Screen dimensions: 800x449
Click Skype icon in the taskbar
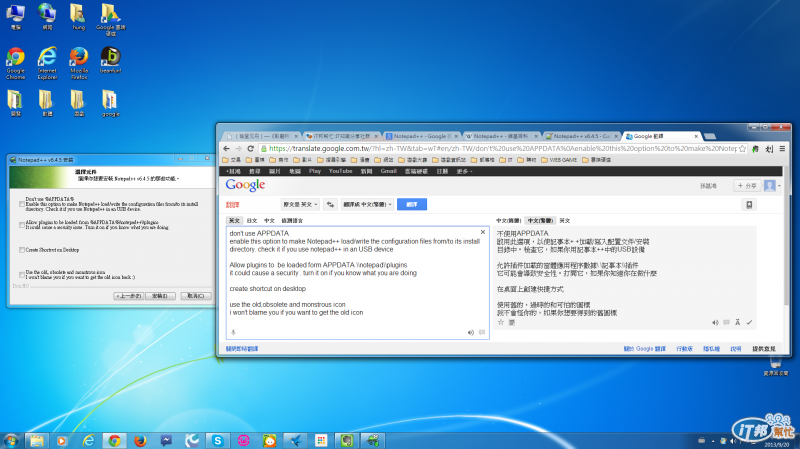(218, 440)
